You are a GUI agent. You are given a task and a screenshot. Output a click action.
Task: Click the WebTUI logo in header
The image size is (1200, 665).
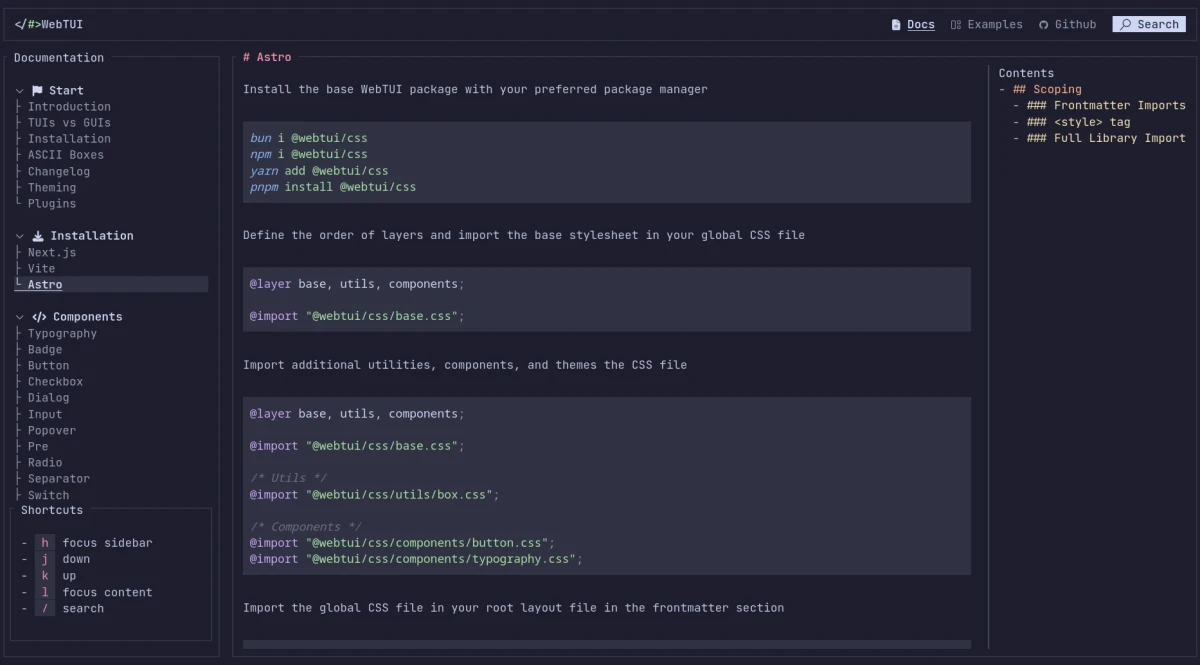tap(48, 24)
